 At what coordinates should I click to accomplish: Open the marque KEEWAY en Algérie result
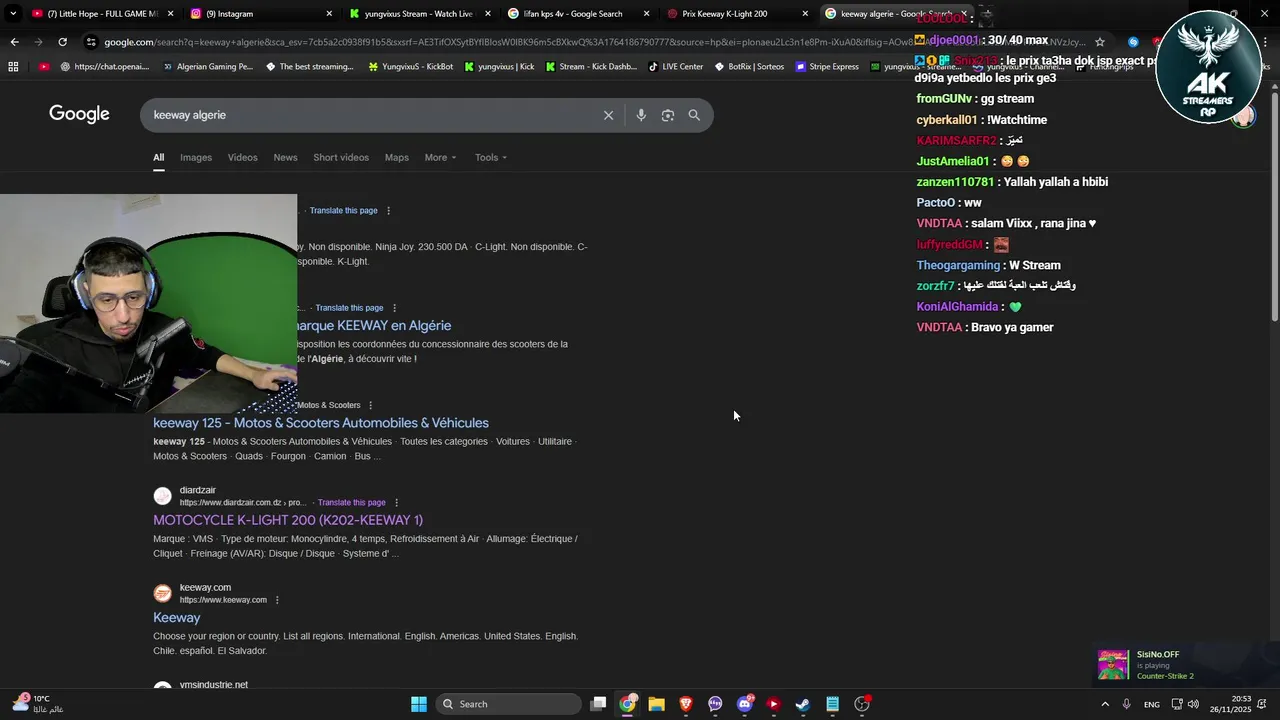coord(374,326)
